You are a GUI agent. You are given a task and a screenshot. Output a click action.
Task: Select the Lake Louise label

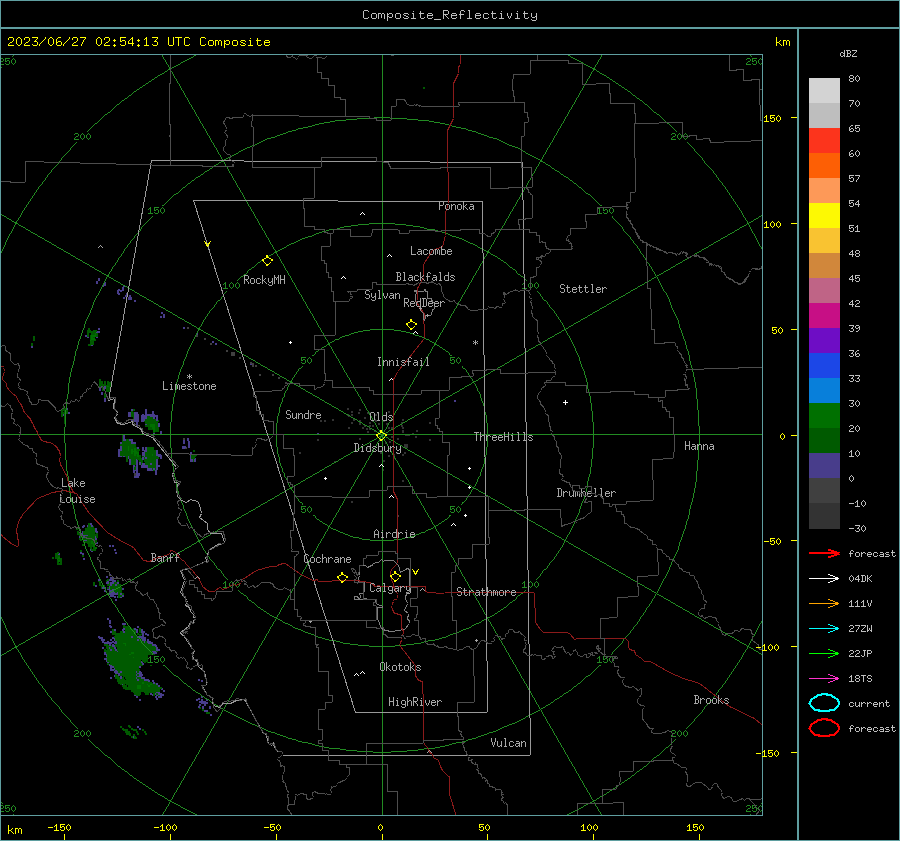click(x=77, y=491)
